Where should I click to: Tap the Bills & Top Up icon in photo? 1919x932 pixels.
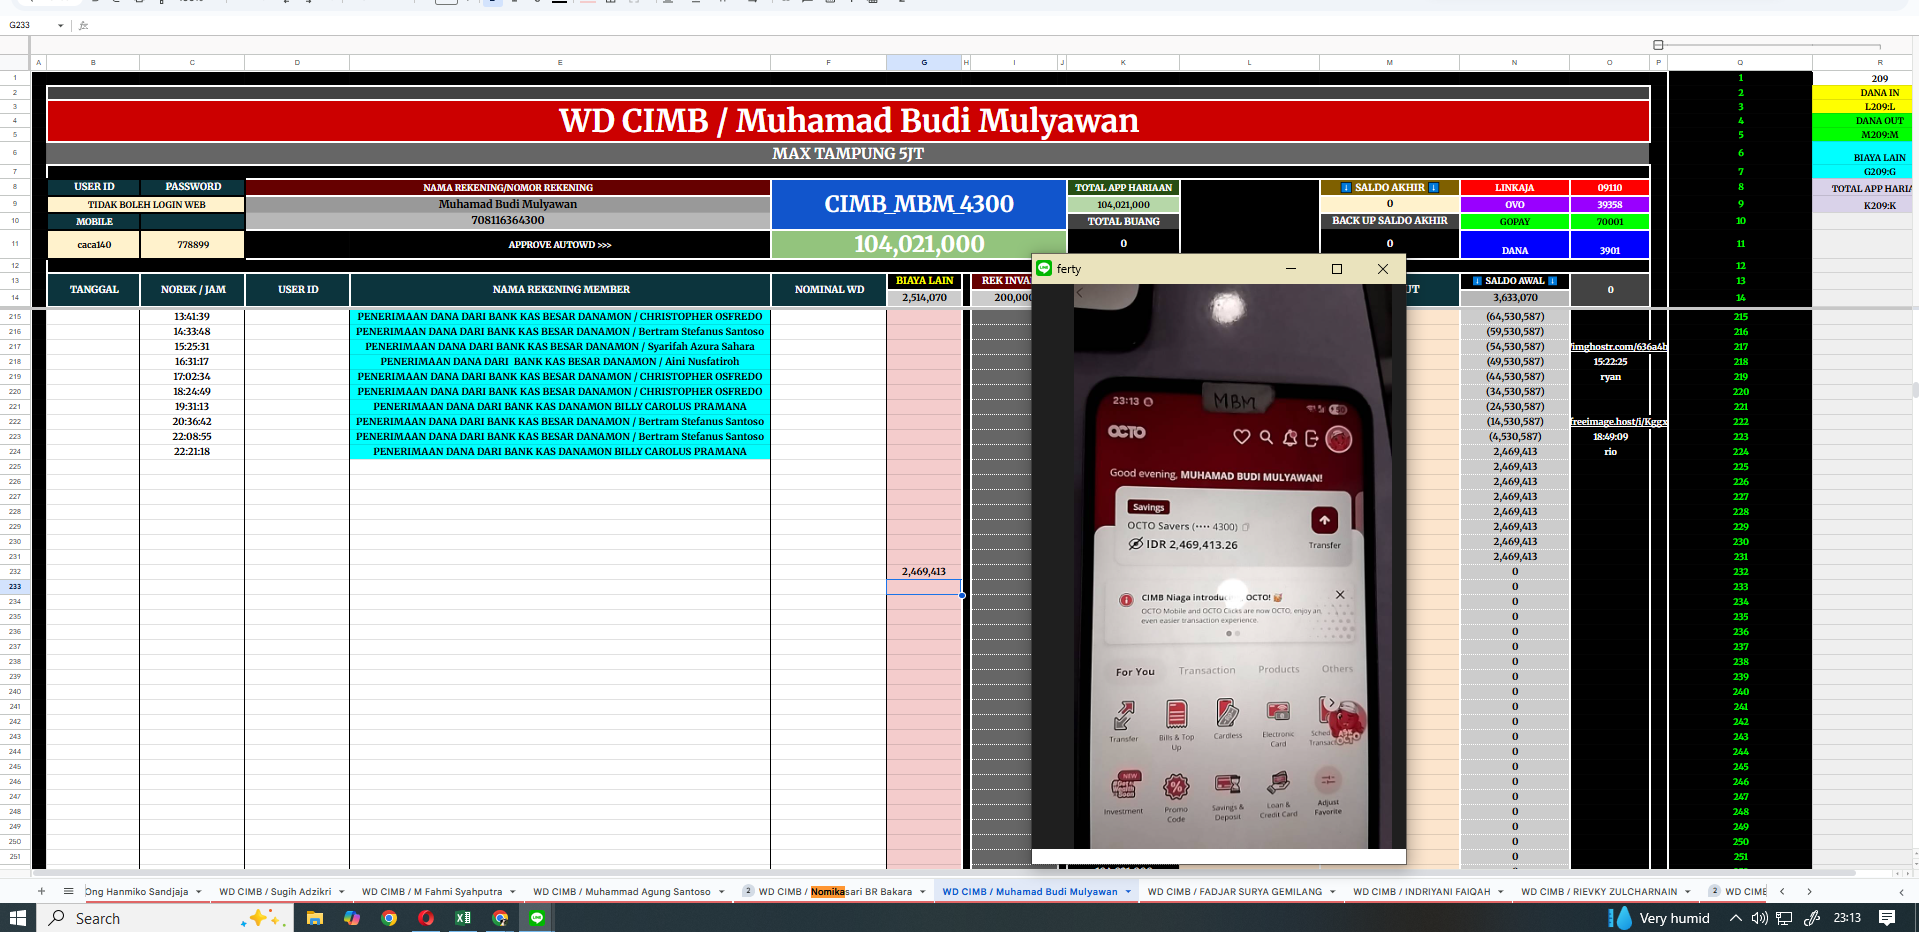[x=1177, y=714]
